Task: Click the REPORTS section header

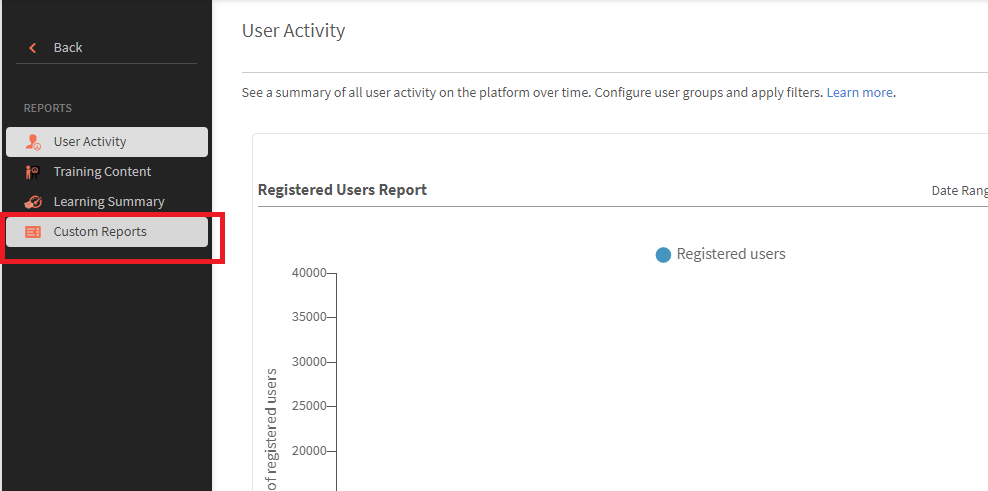Action: pos(48,108)
